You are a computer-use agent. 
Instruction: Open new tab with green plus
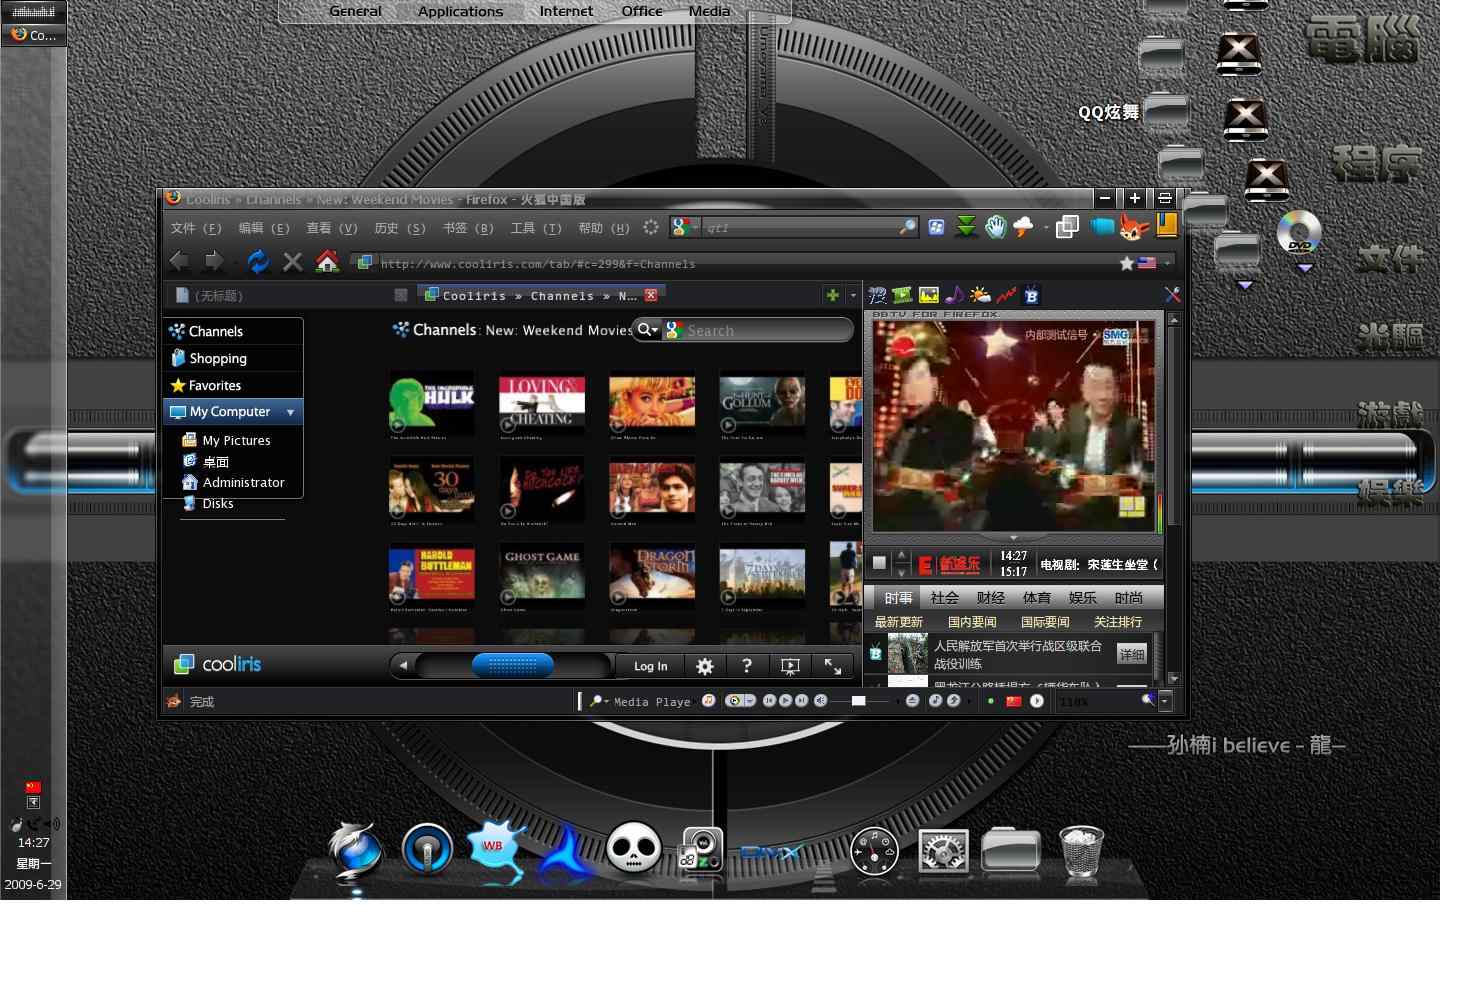[832, 295]
